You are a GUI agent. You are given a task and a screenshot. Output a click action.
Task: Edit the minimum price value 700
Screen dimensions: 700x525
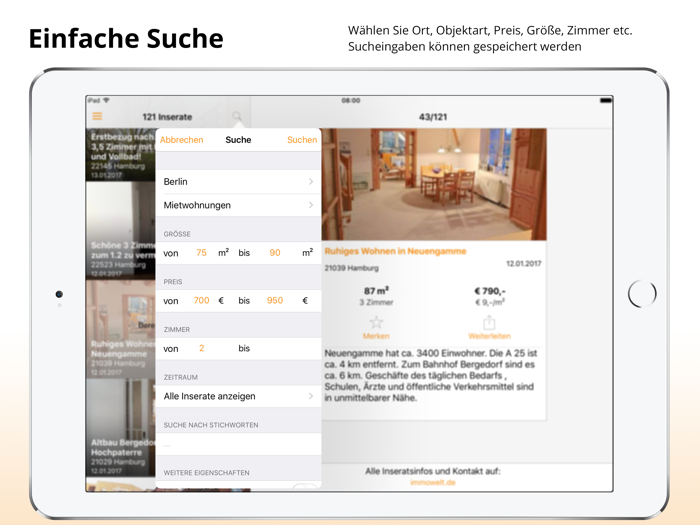[201, 300]
